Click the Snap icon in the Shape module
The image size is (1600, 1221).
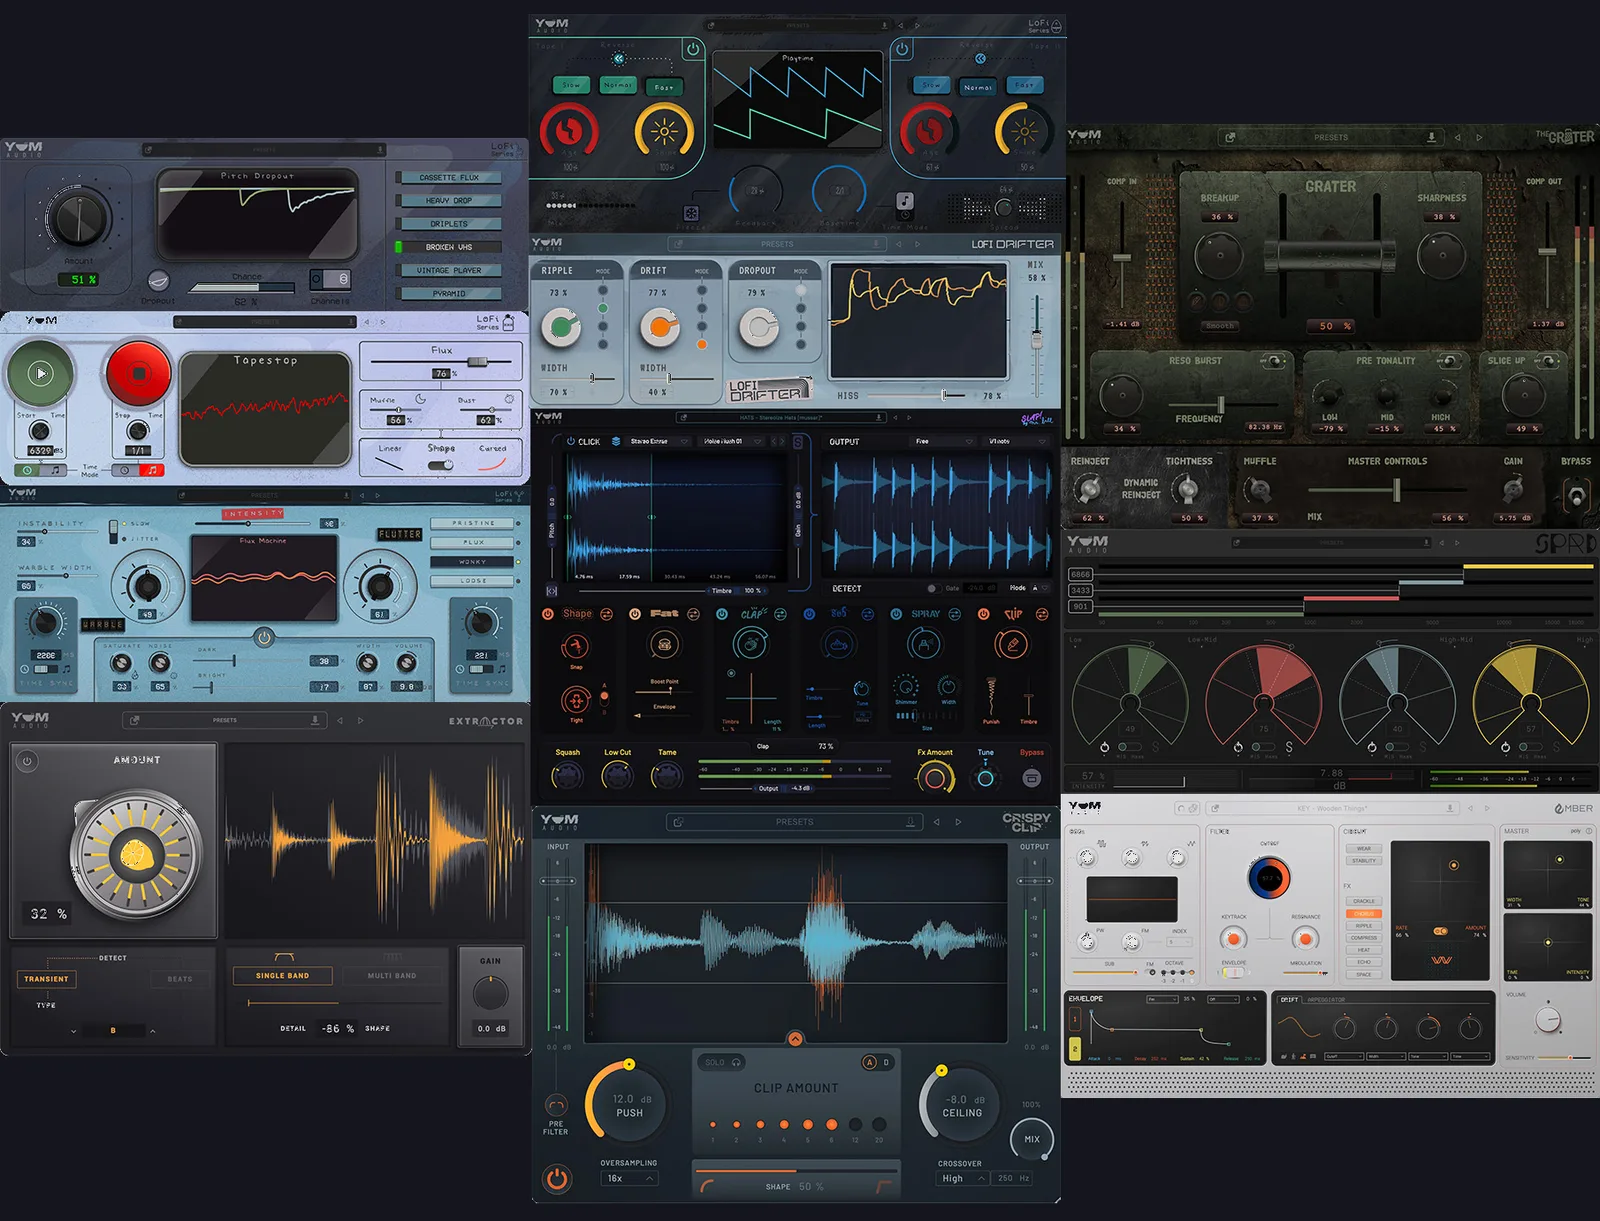576,647
